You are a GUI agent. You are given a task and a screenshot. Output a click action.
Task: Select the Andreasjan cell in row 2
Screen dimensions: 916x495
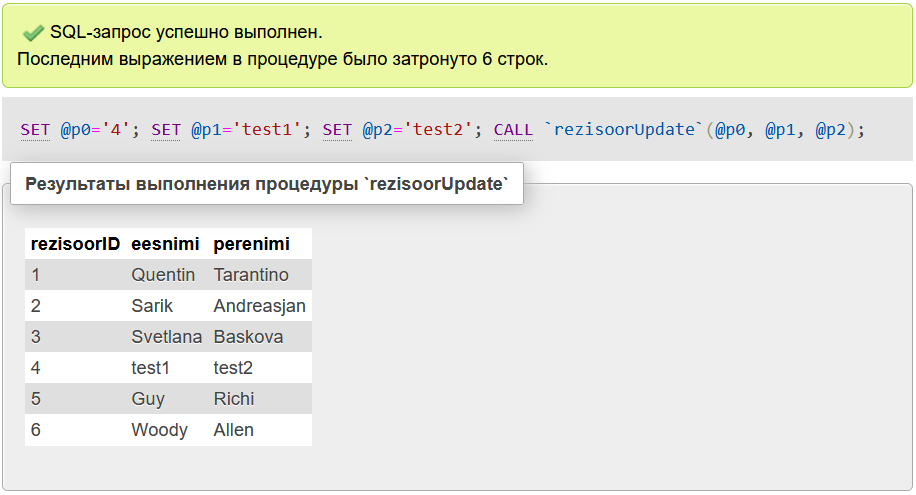coord(259,306)
